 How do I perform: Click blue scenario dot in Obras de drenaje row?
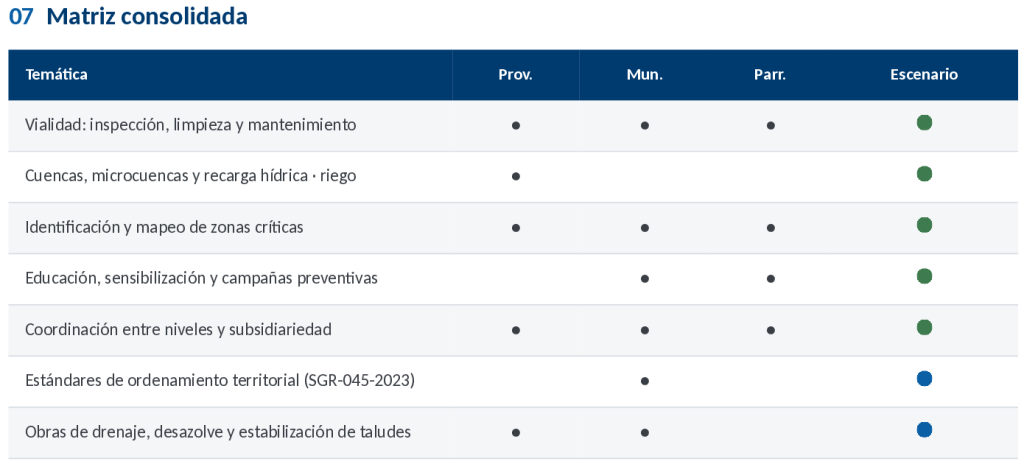[x=923, y=430]
